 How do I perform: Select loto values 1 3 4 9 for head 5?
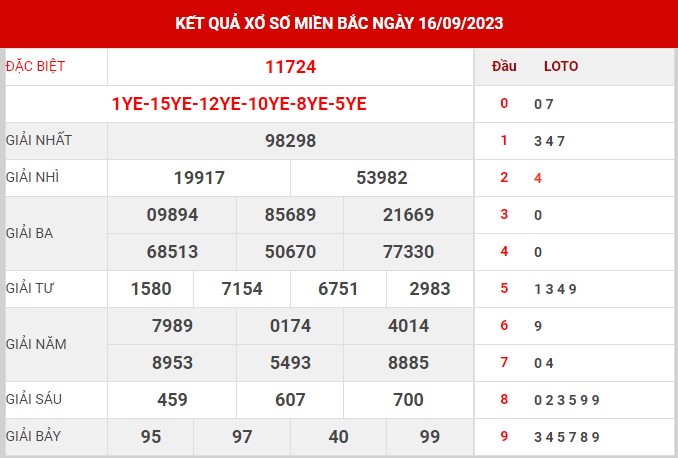coord(556,289)
